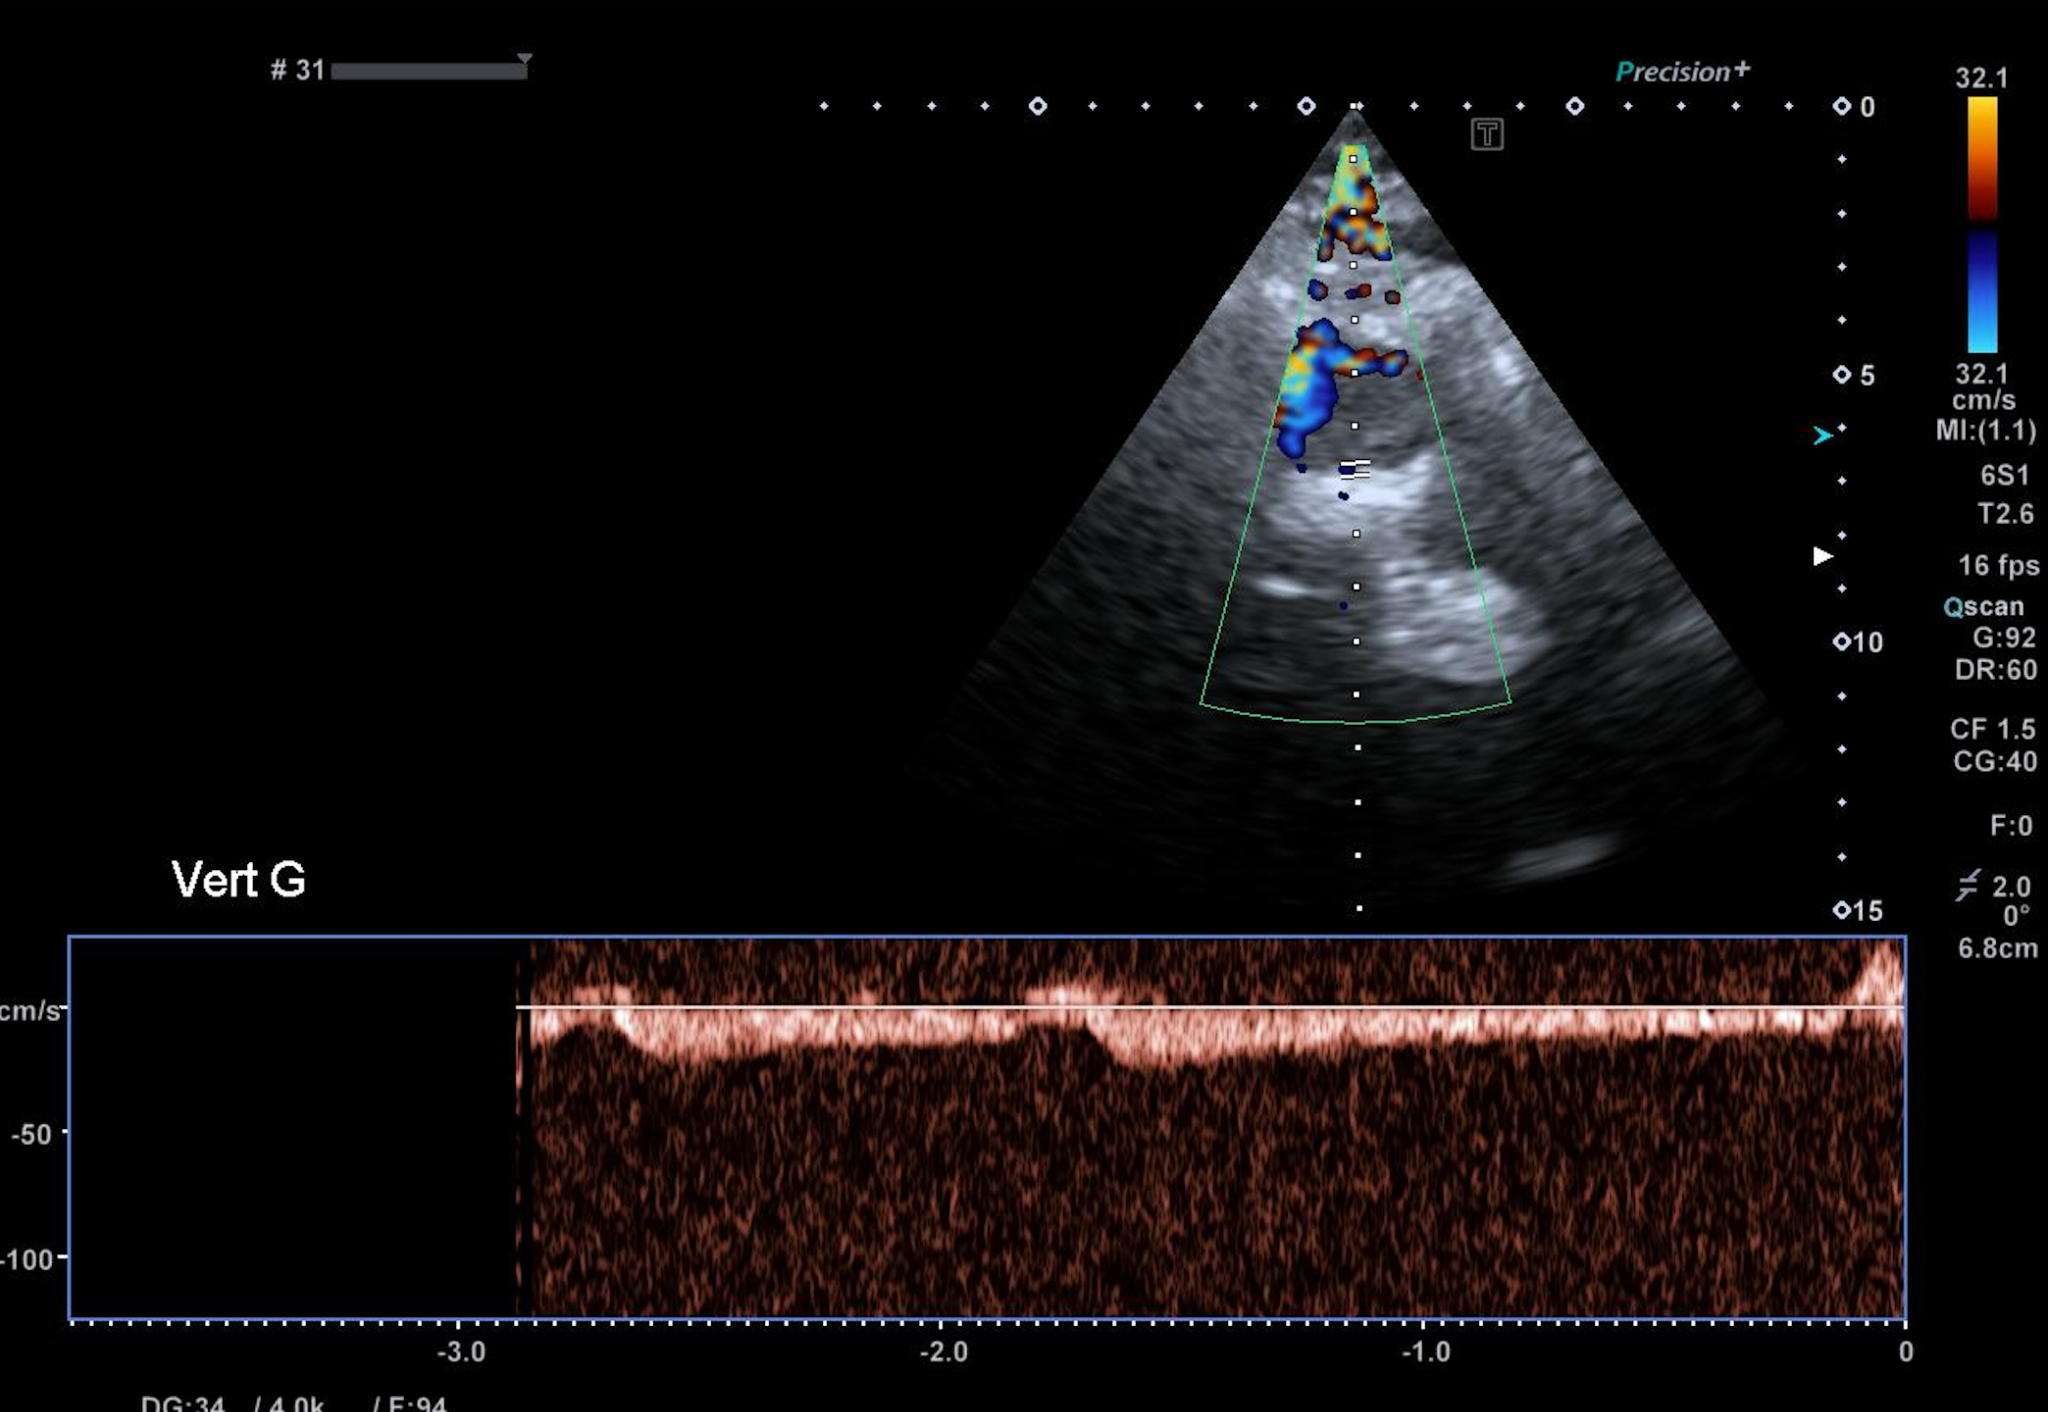Click the cyan color focus arrow marker
The width and height of the screenshot is (2048, 1412).
[1822, 435]
